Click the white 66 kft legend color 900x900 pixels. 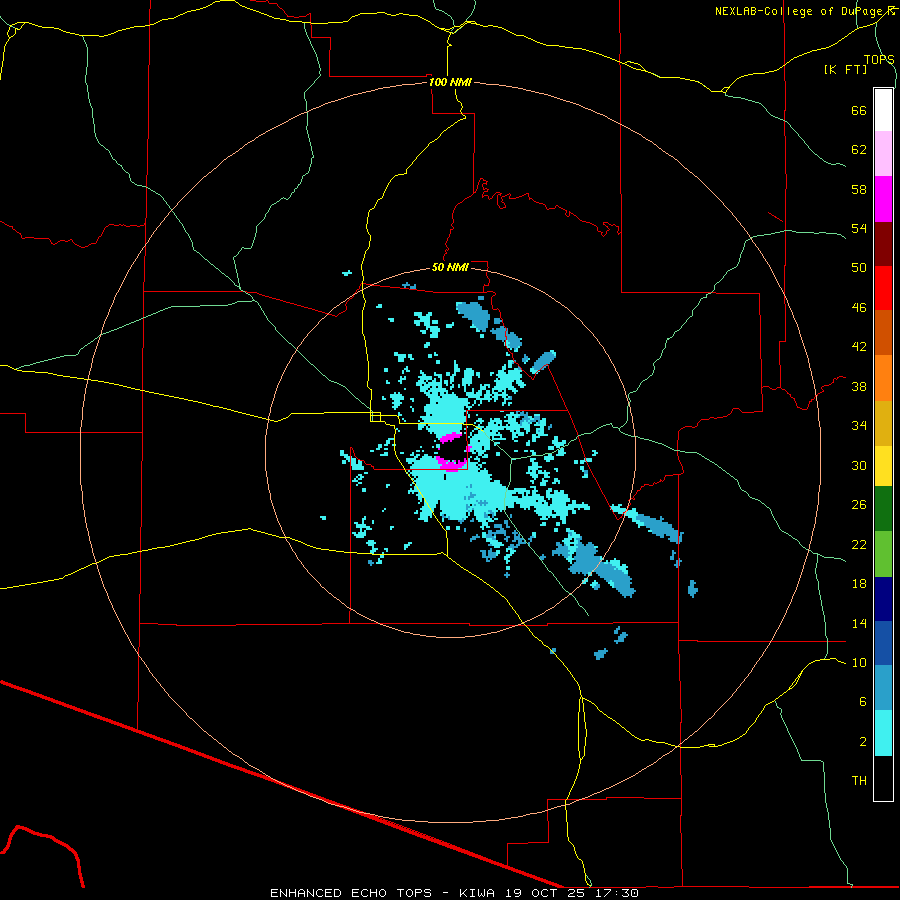883,110
